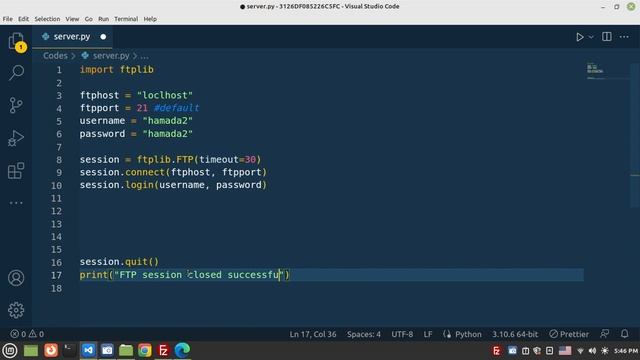Screen dimensions: 640x360
Task: Expand the run options dropdown arrow
Action: pos(591,37)
